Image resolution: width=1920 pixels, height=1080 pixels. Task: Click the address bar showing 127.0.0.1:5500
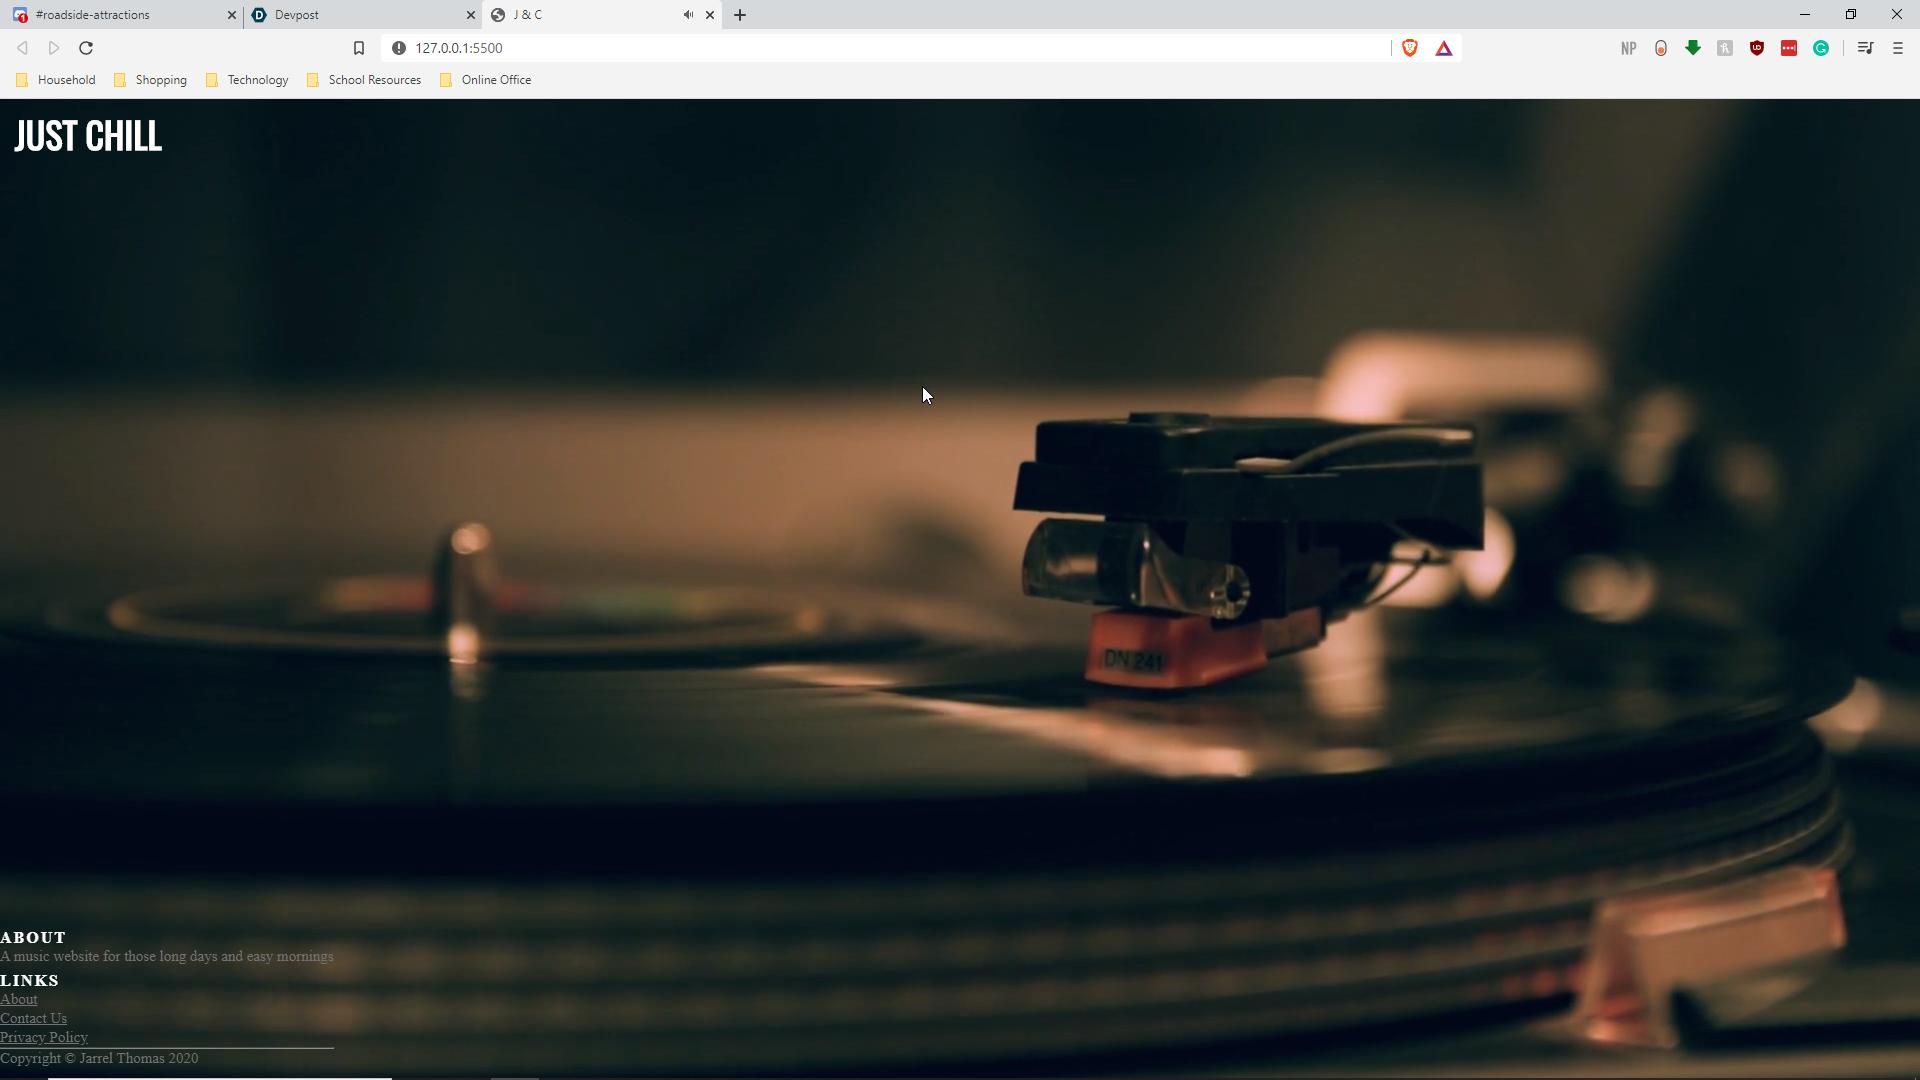pos(800,48)
